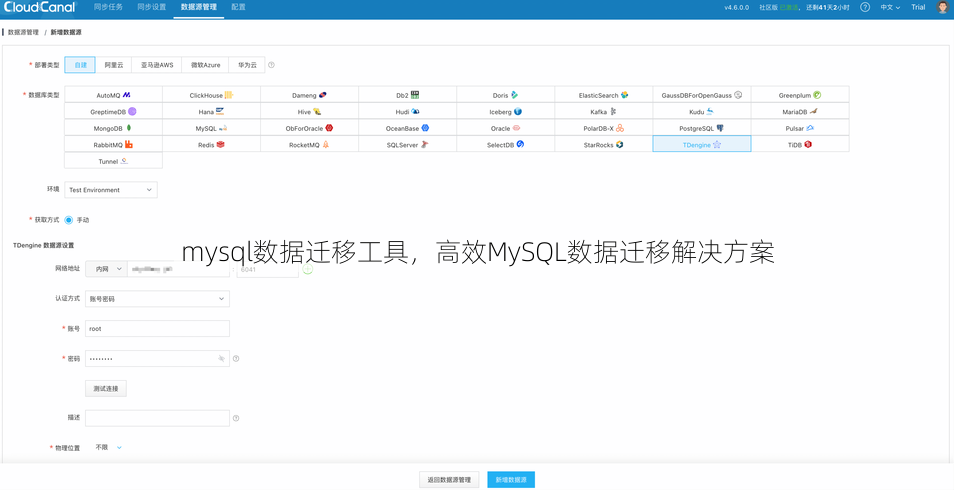The image size is (954, 490).
Task: Choose MongoDB database tile
Action: (x=113, y=127)
